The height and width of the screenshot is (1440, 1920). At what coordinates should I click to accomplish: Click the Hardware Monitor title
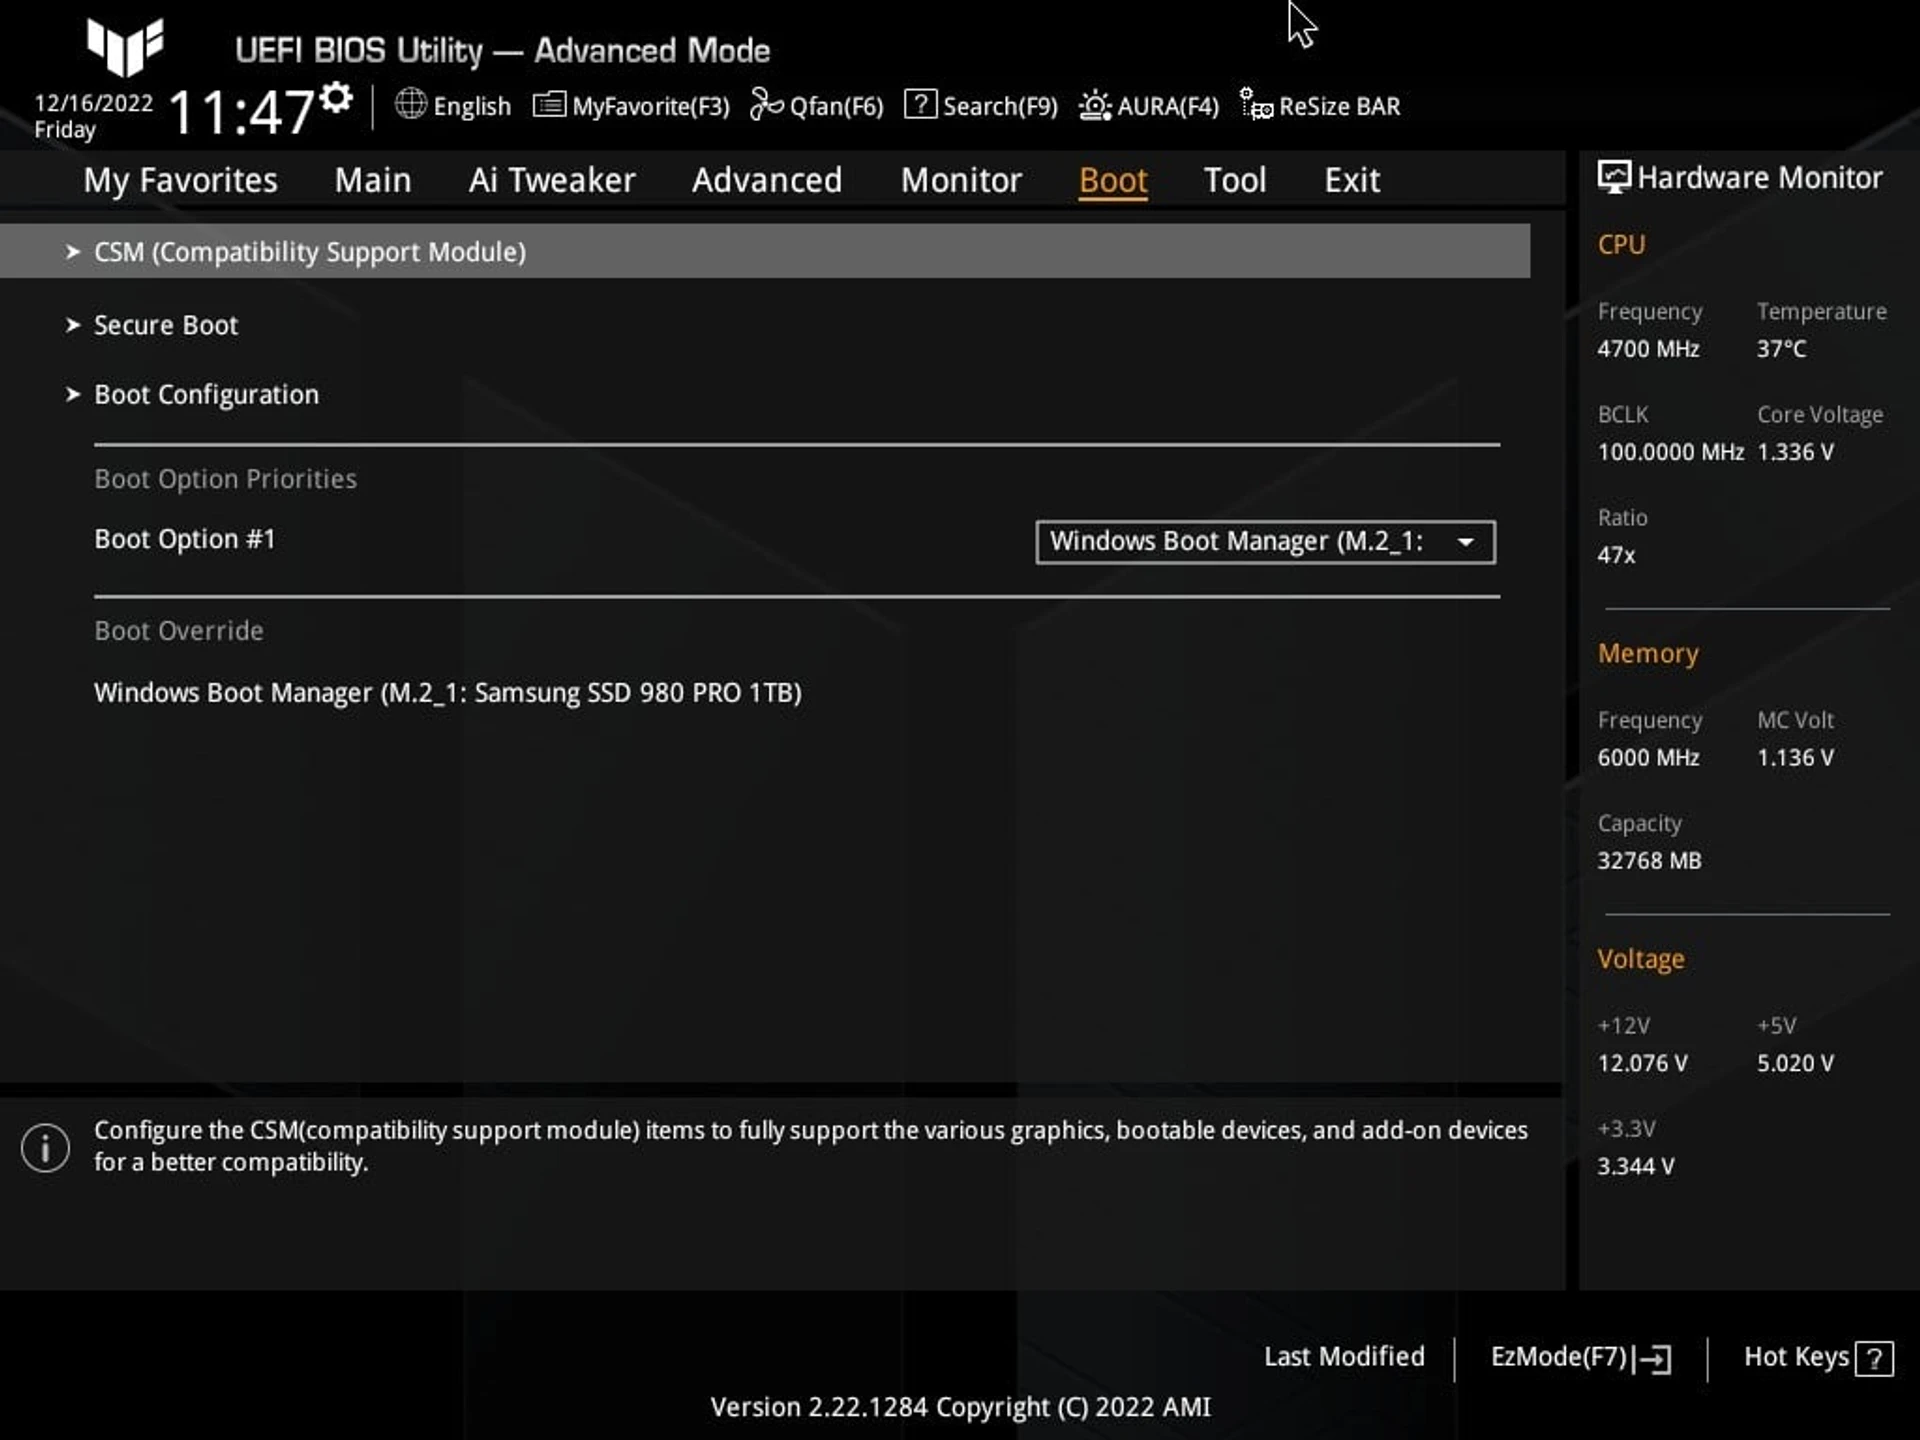[1760, 178]
